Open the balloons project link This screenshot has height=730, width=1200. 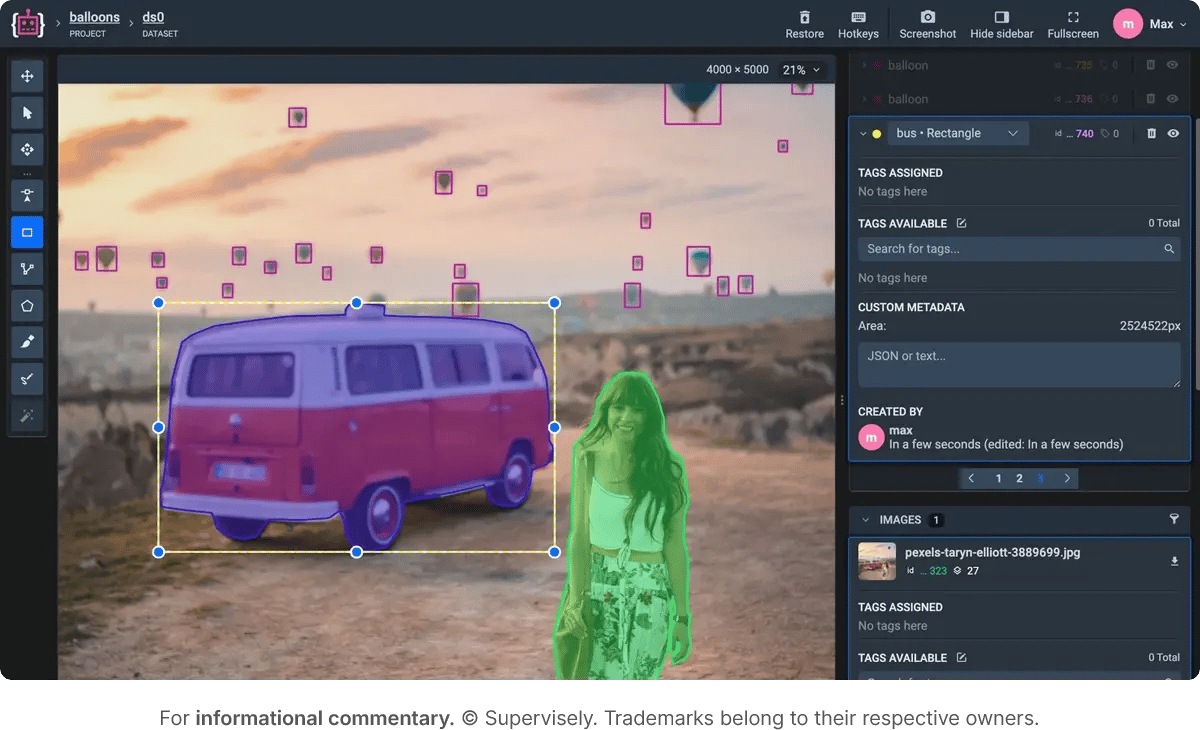point(94,16)
